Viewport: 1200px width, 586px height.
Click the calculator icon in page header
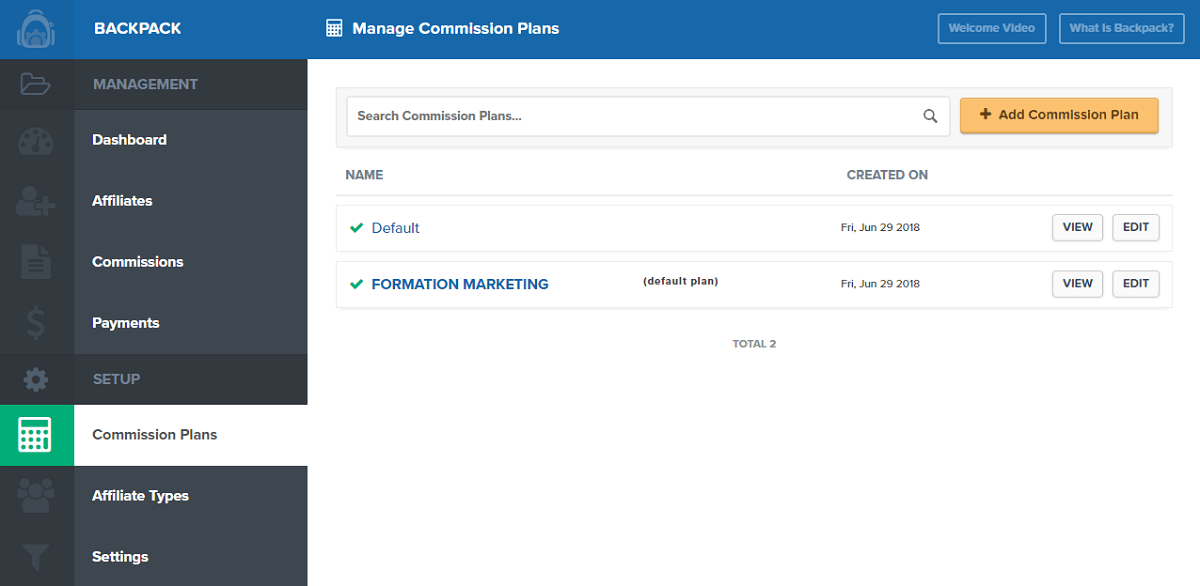point(335,28)
